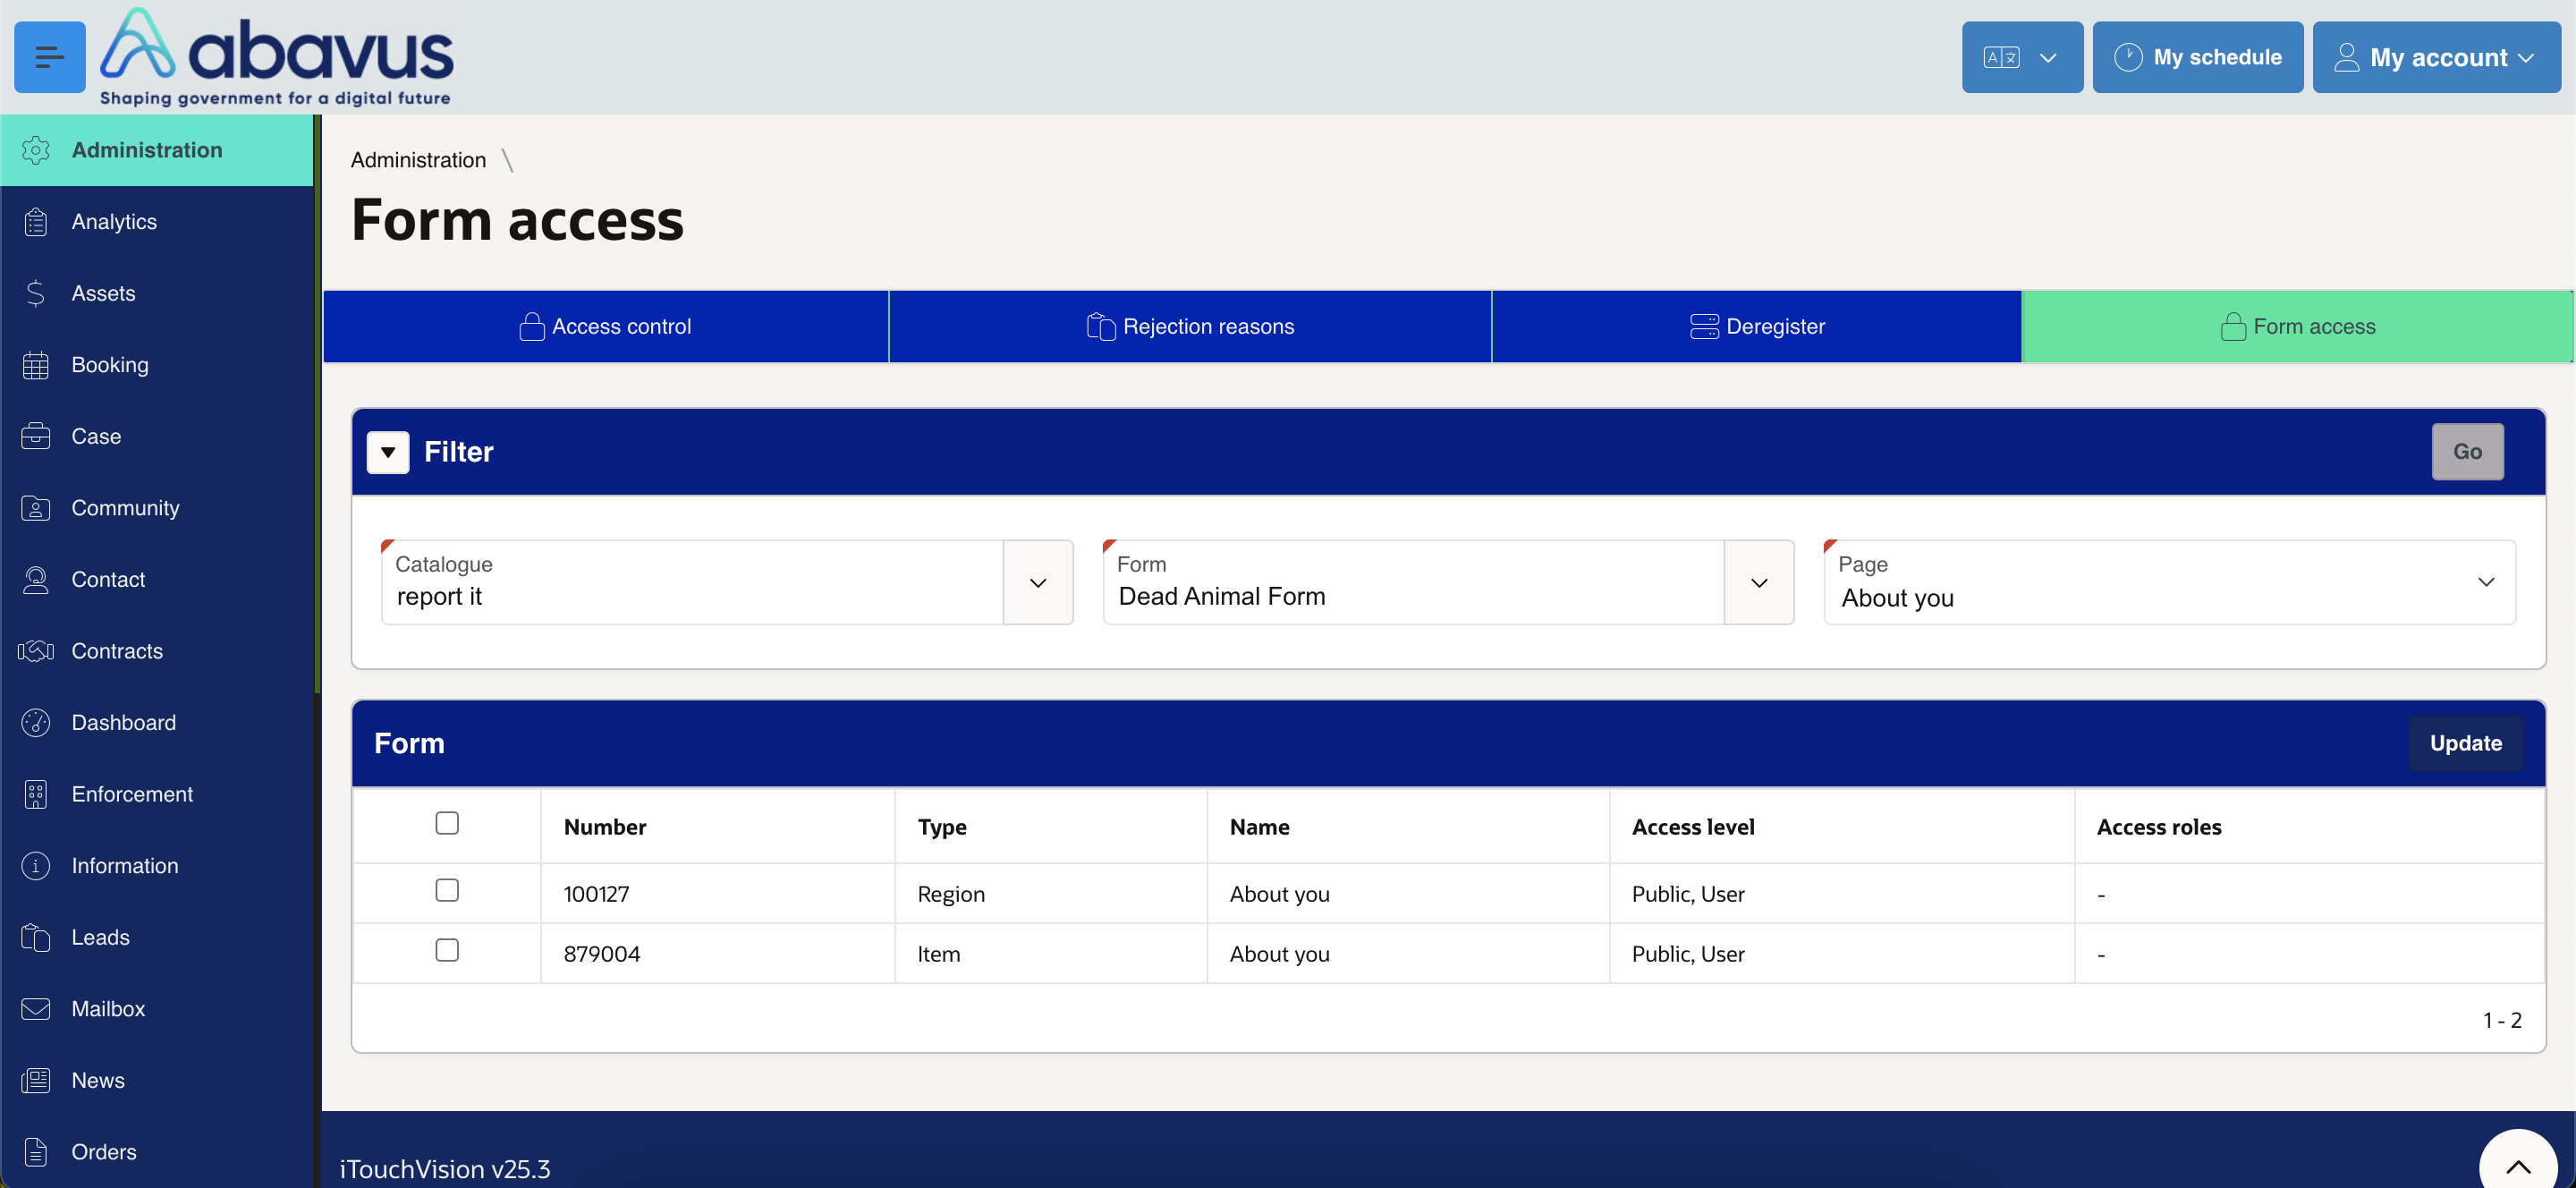Switch to the Rejection reasons tab
The image size is (2576, 1188).
1190,326
